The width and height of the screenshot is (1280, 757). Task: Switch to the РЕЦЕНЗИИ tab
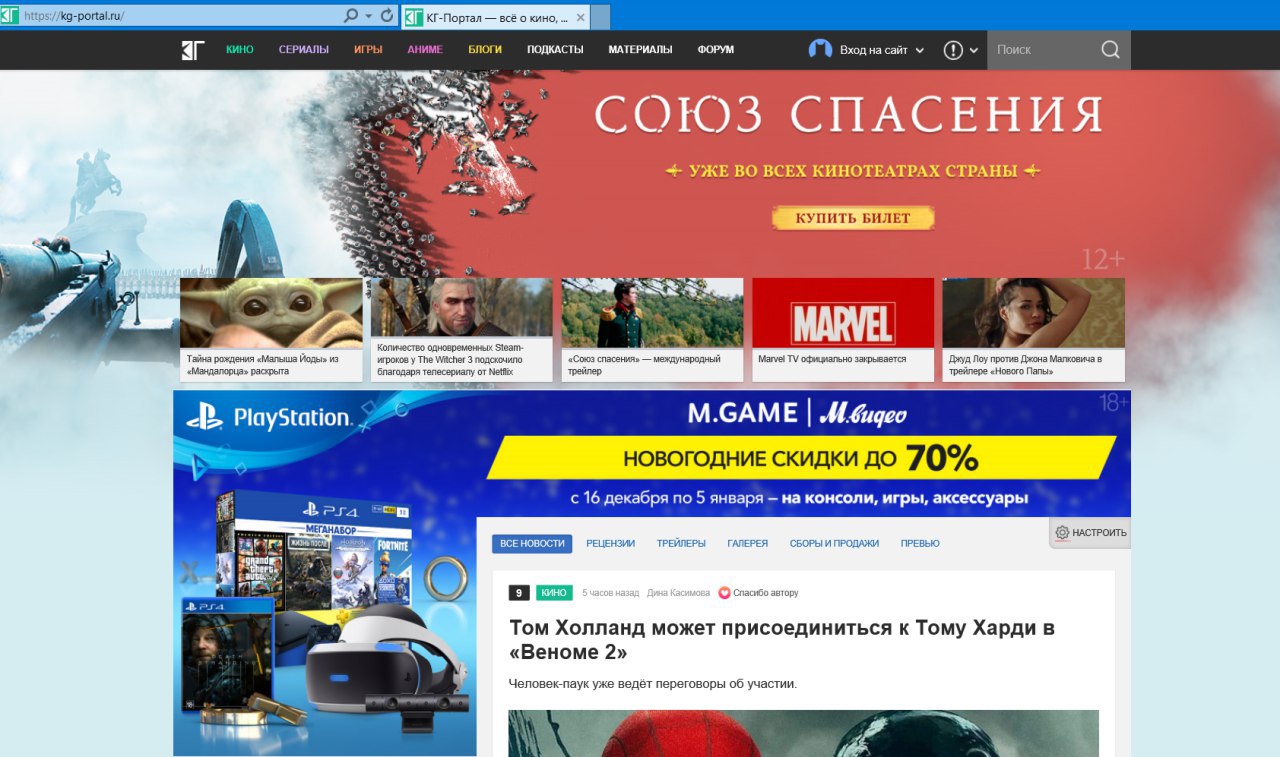pos(610,544)
